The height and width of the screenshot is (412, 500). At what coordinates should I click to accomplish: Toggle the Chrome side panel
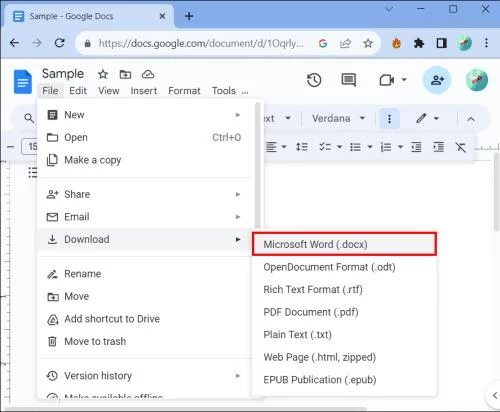coord(441,43)
